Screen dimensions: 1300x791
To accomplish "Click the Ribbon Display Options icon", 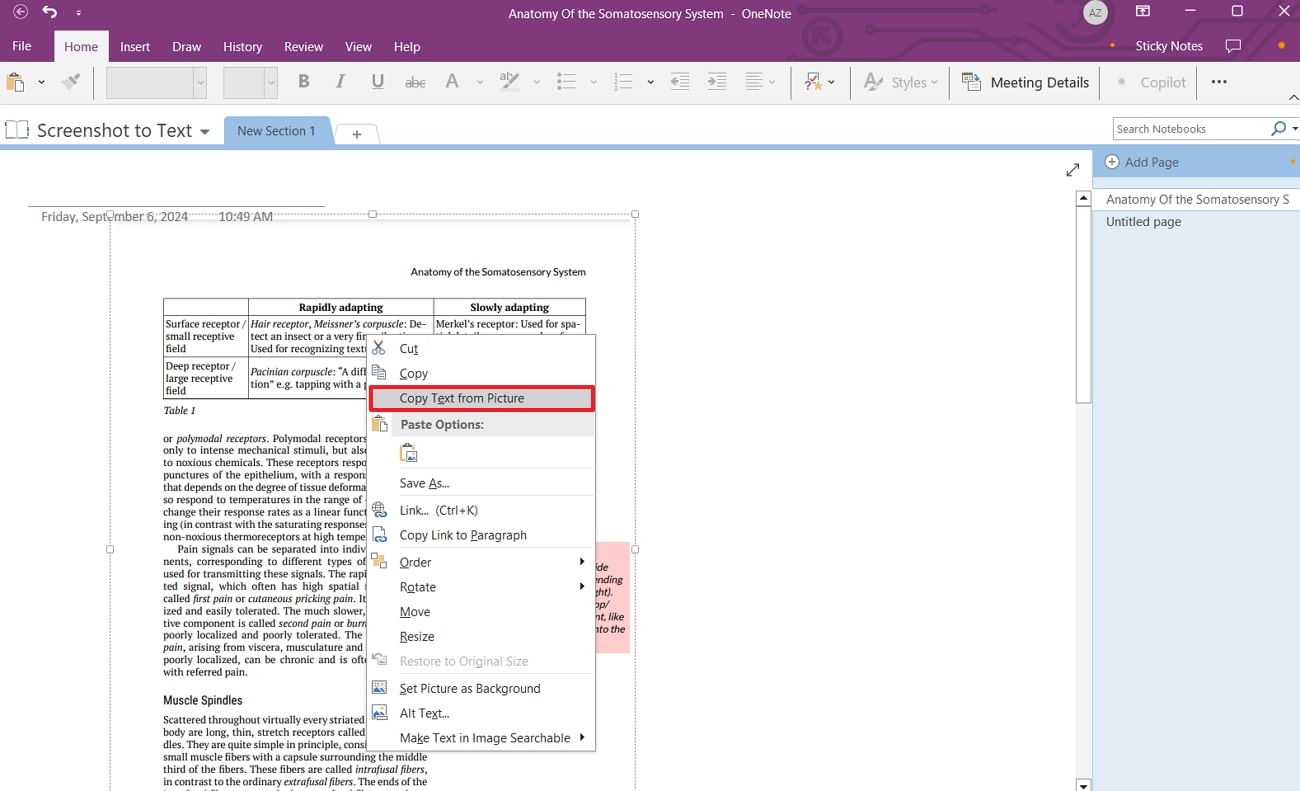I will (1143, 12).
